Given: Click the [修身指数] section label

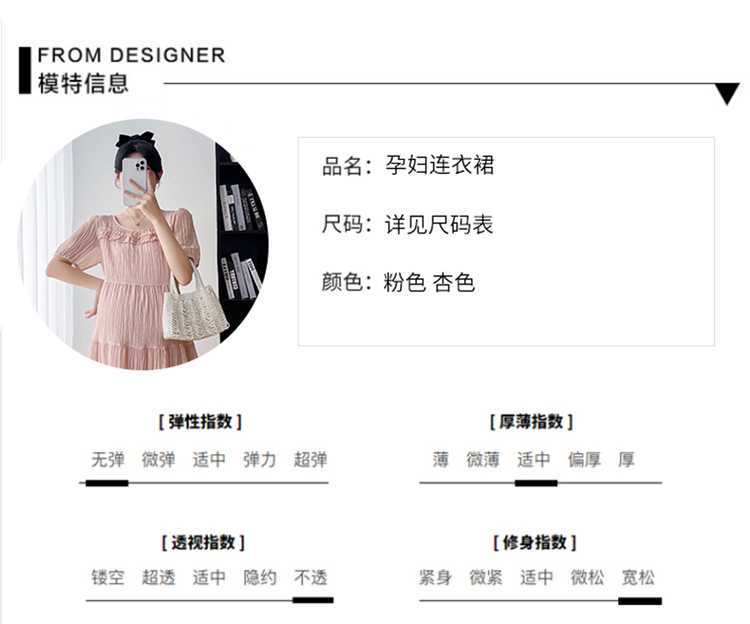Looking at the screenshot, I should (535, 543).
